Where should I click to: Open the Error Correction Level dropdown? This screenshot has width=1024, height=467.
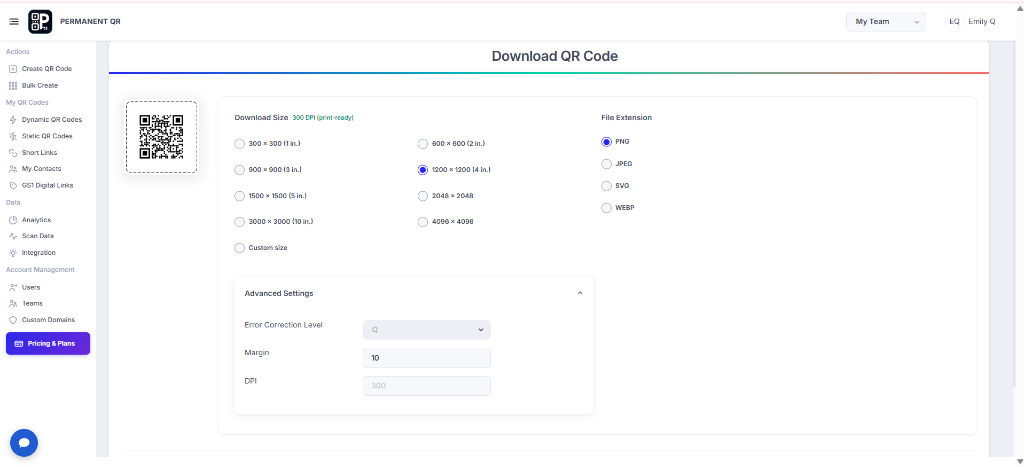coord(426,330)
